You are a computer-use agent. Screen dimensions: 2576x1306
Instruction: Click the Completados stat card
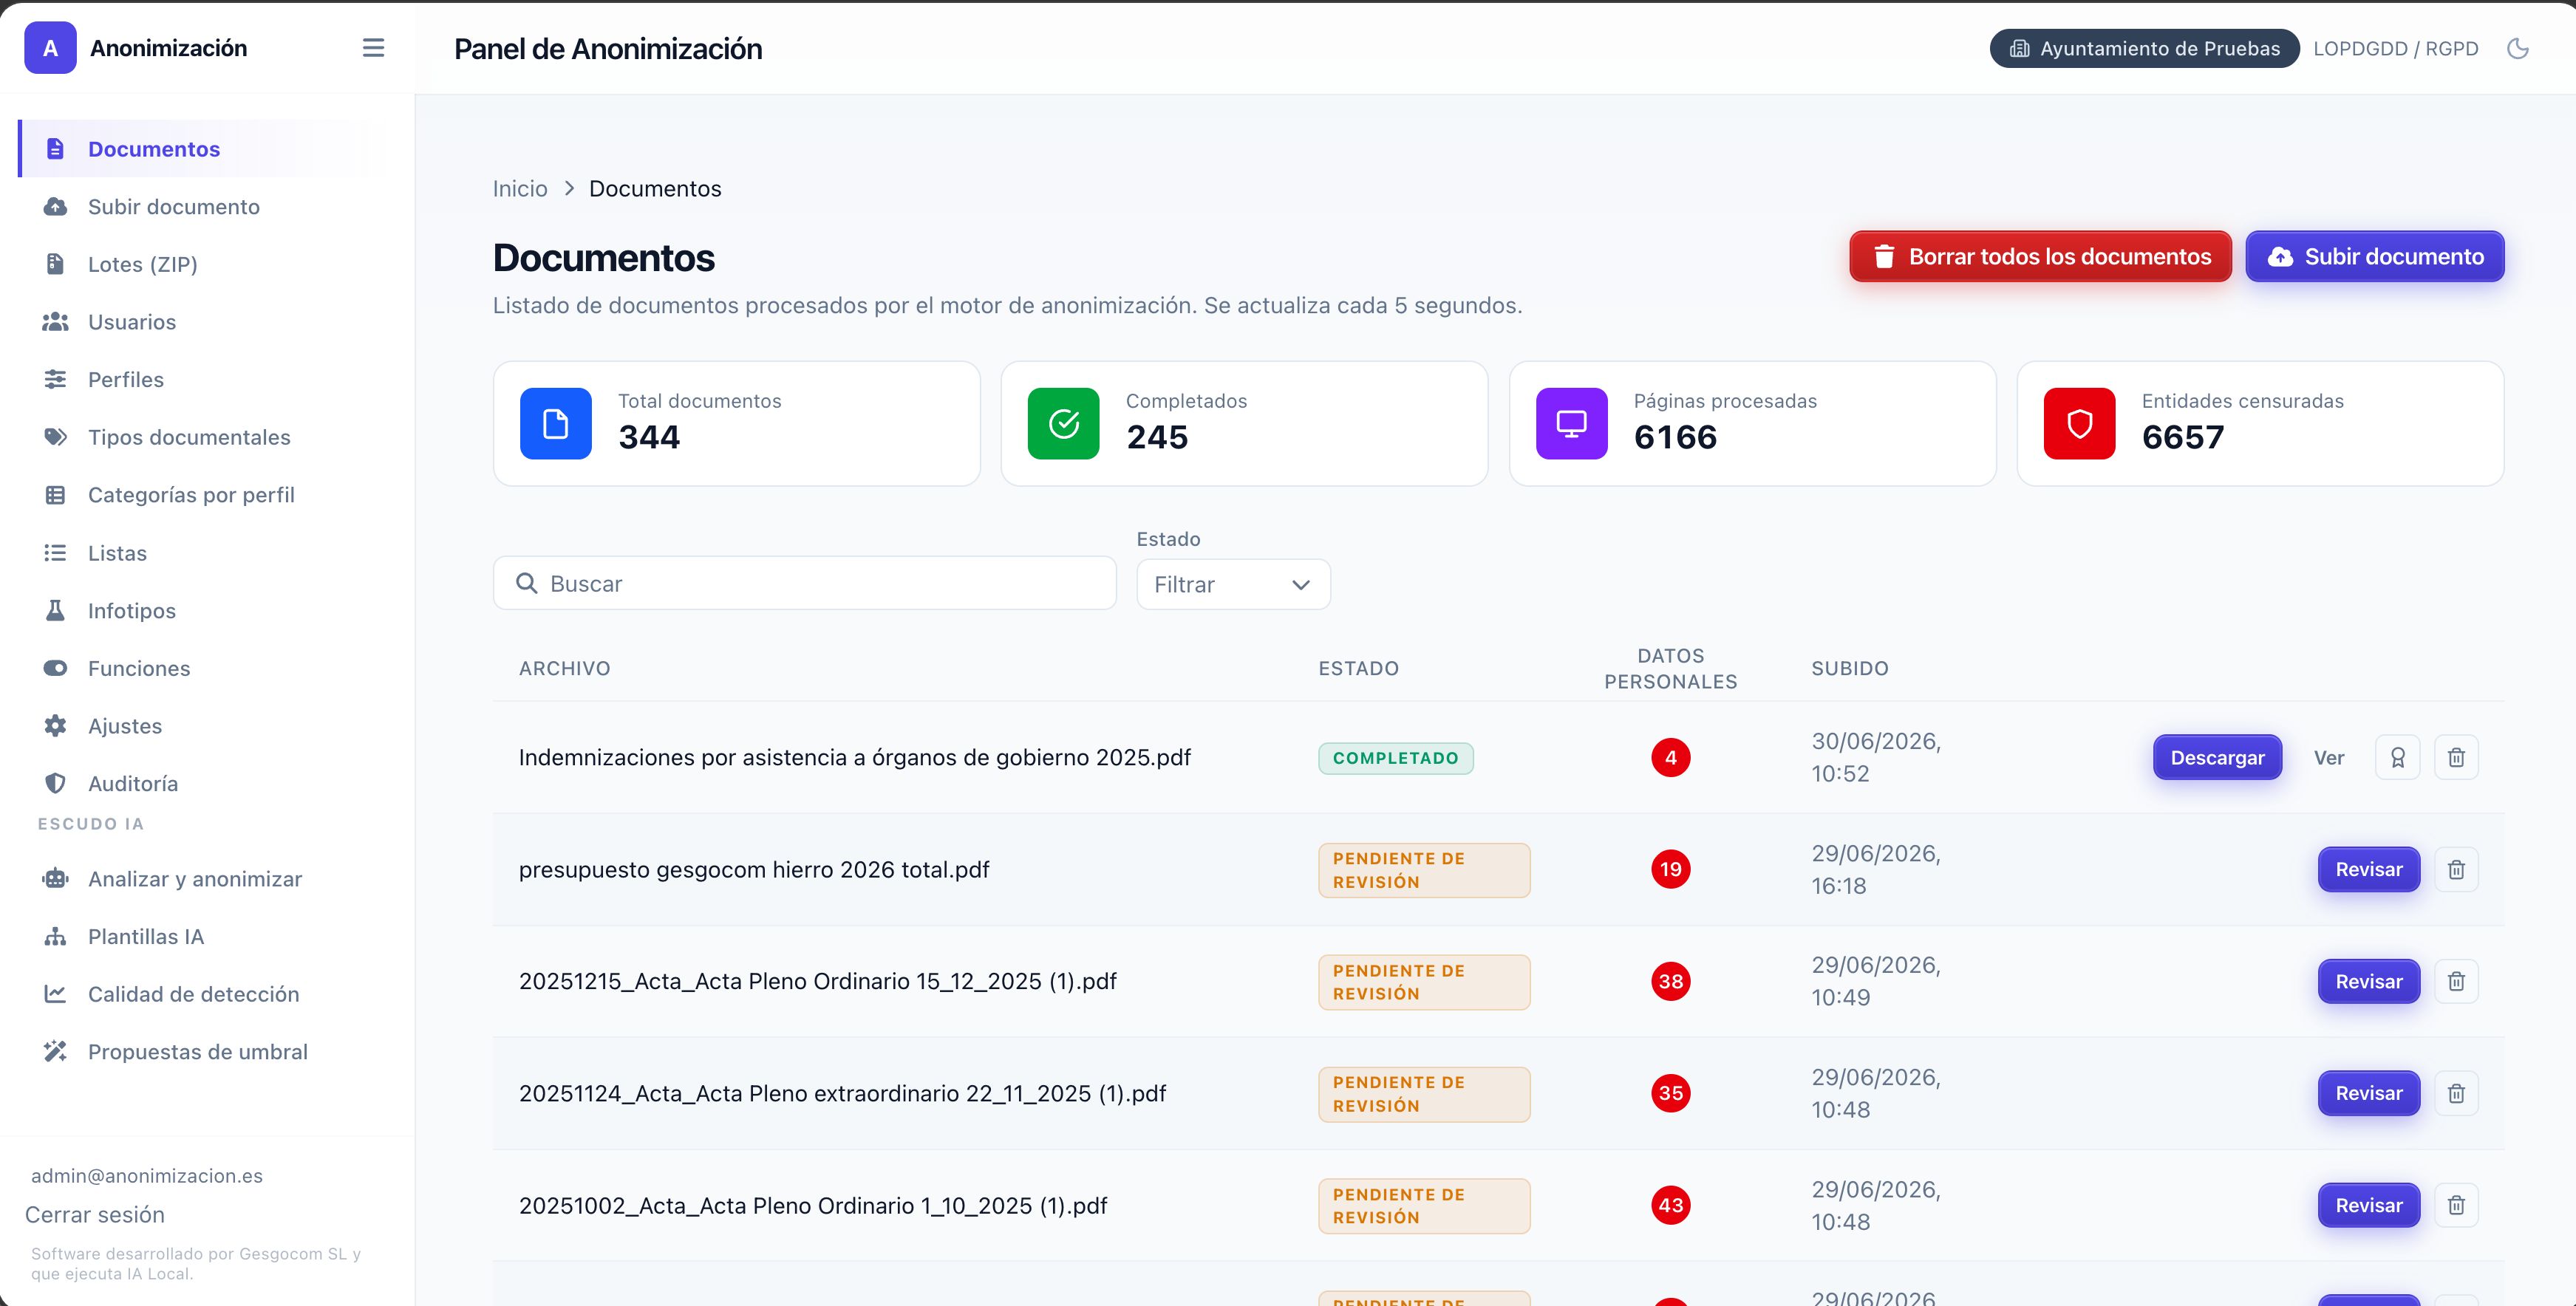1245,424
